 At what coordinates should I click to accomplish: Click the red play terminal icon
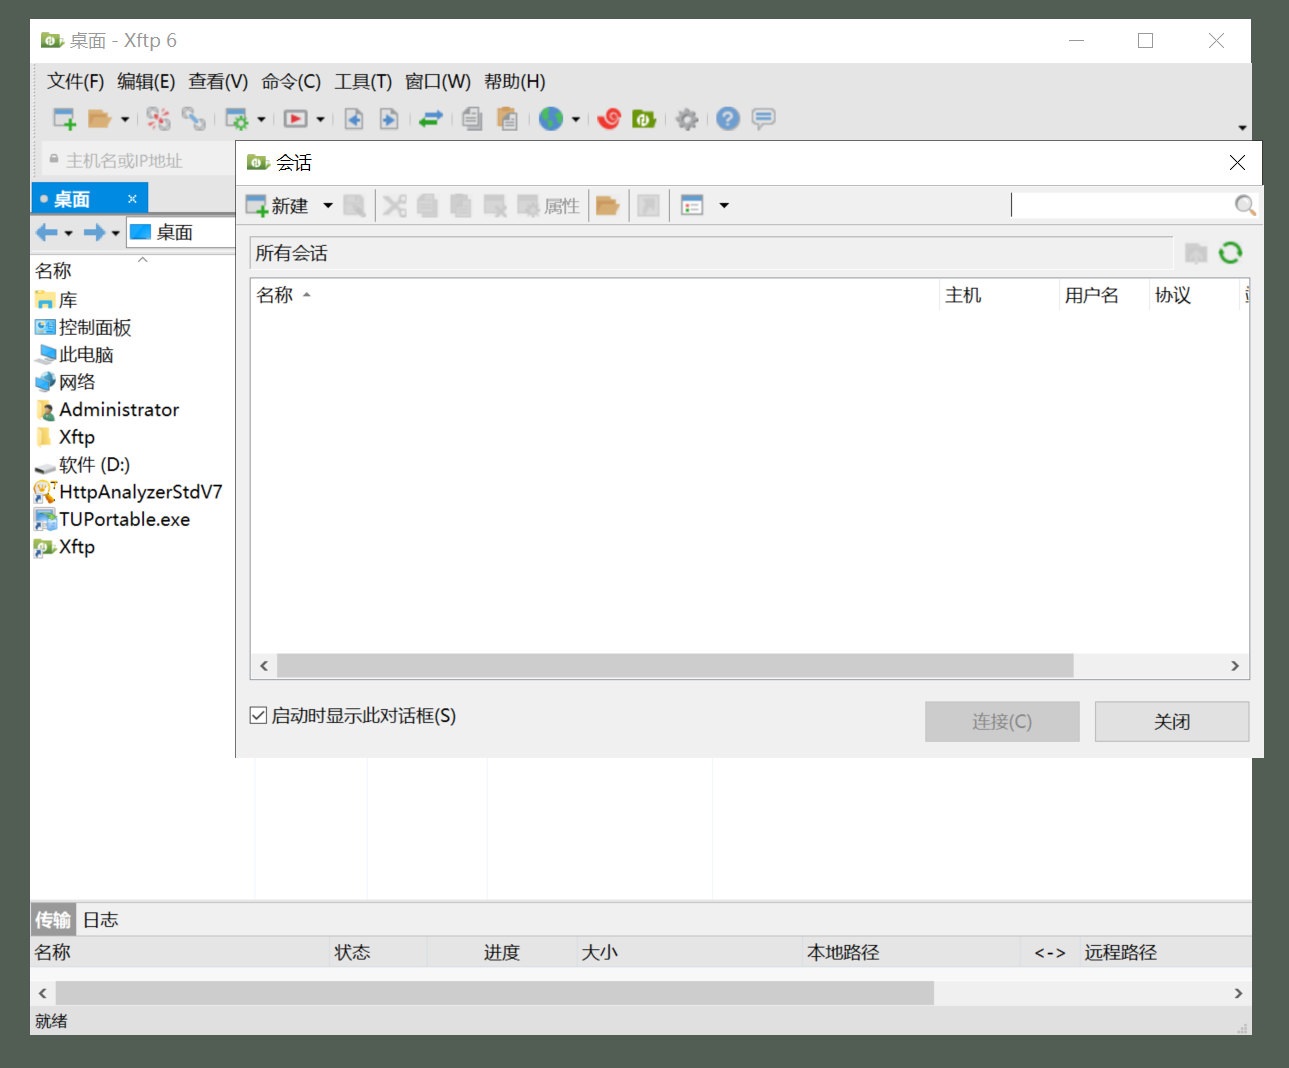point(296,119)
